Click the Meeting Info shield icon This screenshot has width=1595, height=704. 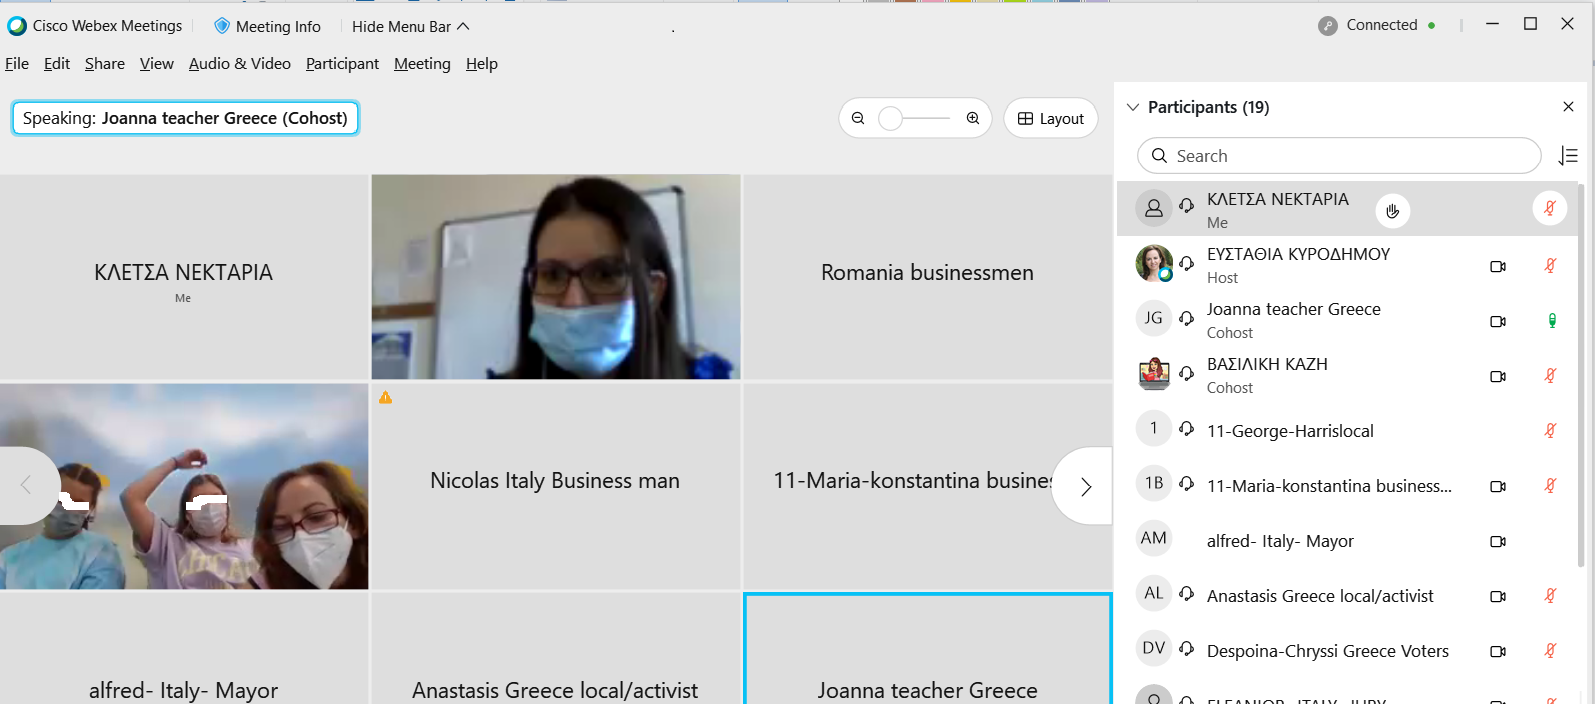point(222,26)
